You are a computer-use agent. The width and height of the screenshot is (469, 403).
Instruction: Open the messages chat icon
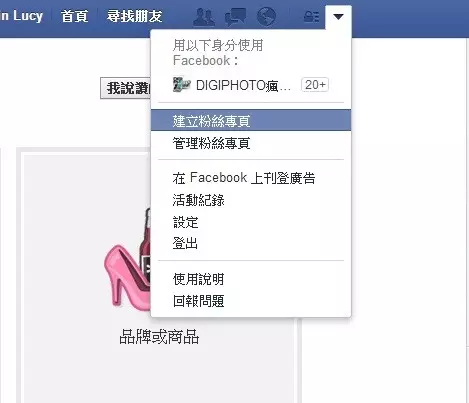pos(235,17)
